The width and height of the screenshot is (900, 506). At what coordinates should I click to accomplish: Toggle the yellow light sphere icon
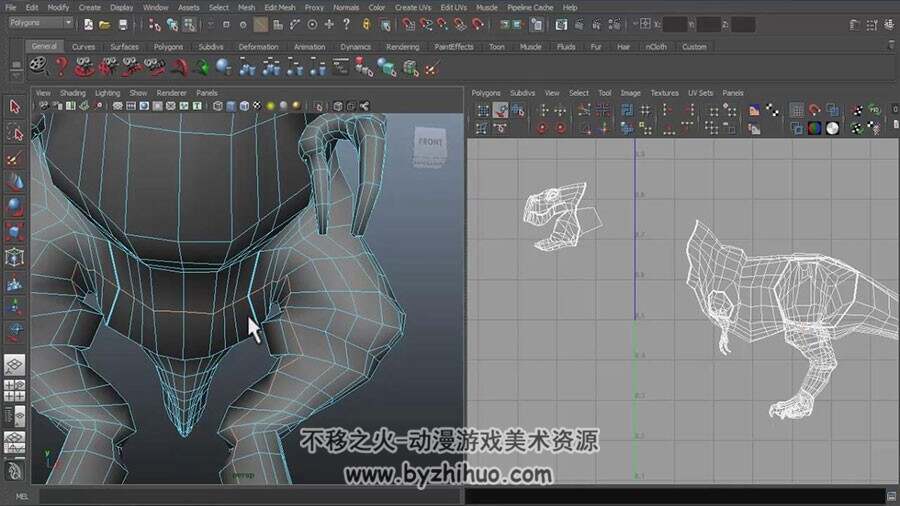click(270, 106)
